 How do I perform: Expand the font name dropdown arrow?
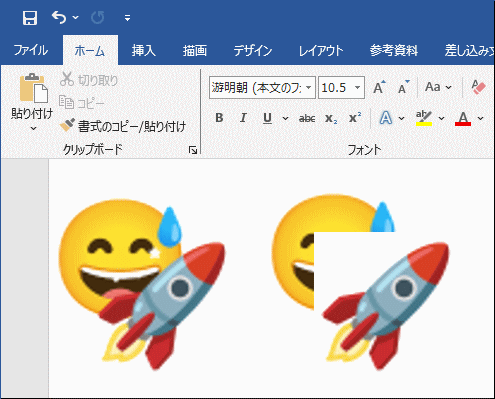click(309, 88)
